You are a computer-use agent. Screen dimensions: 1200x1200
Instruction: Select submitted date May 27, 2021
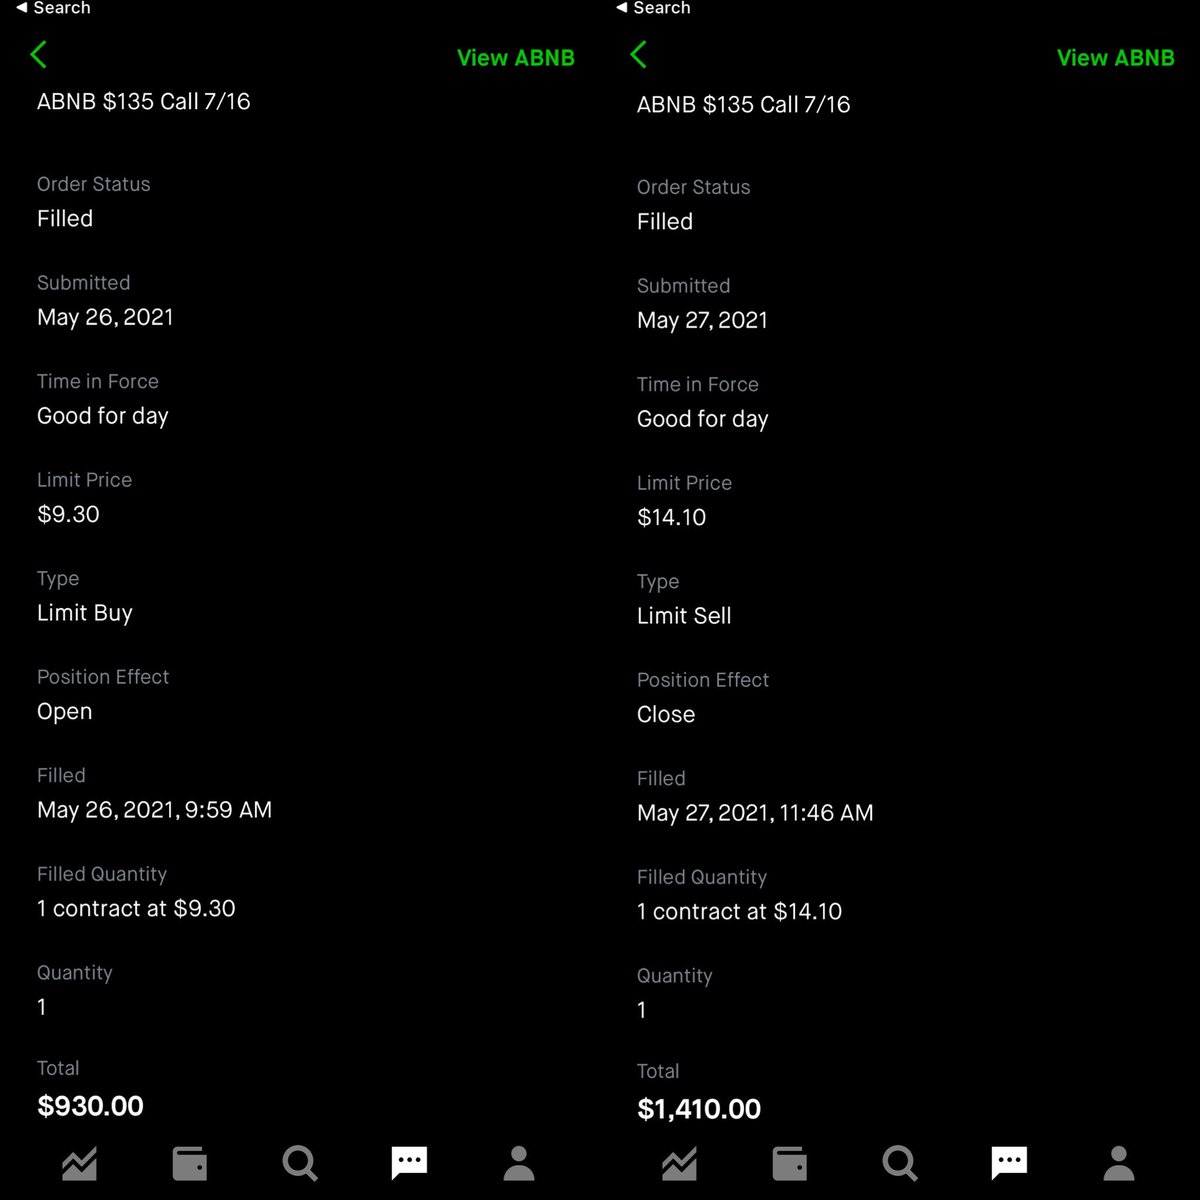703,320
